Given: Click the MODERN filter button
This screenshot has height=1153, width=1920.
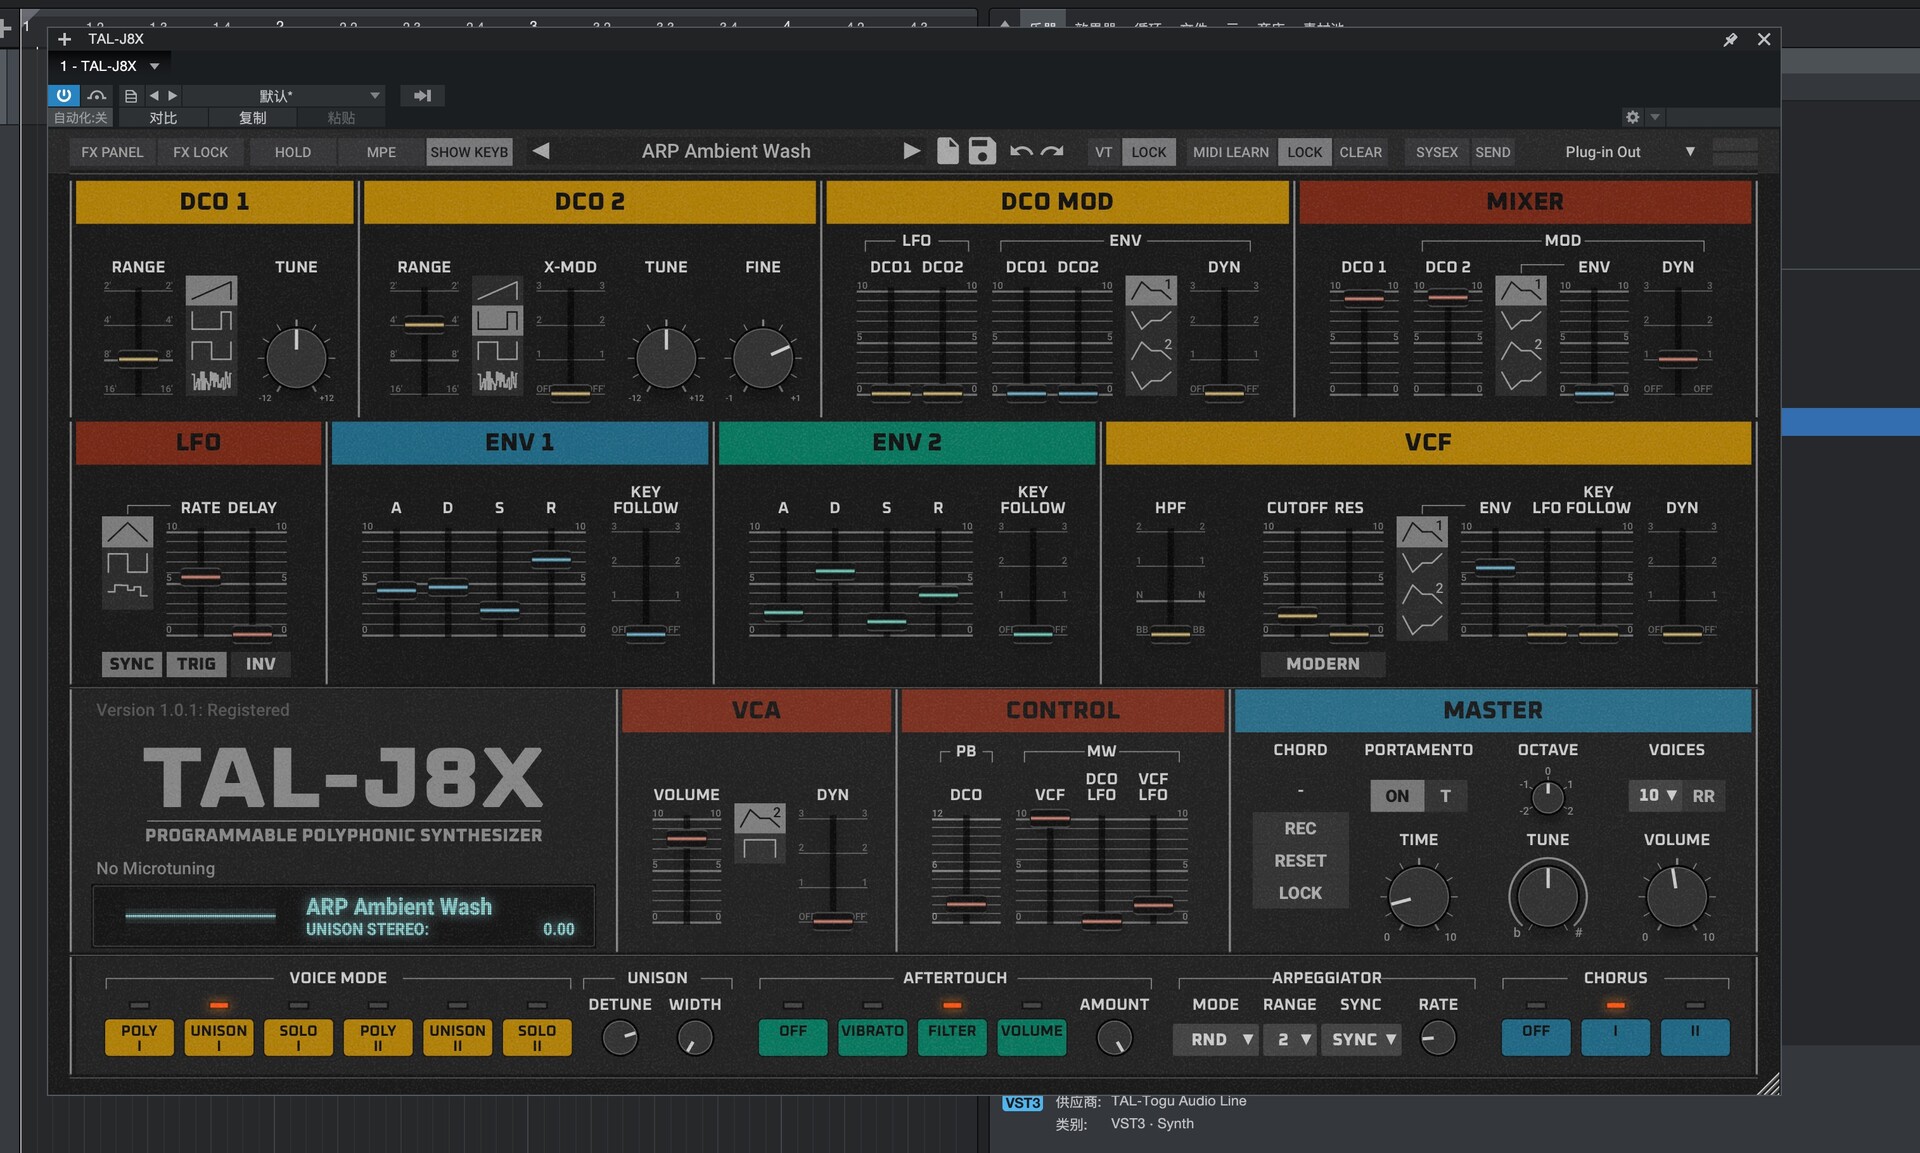Looking at the screenshot, I should click(x=1322, y=664).
